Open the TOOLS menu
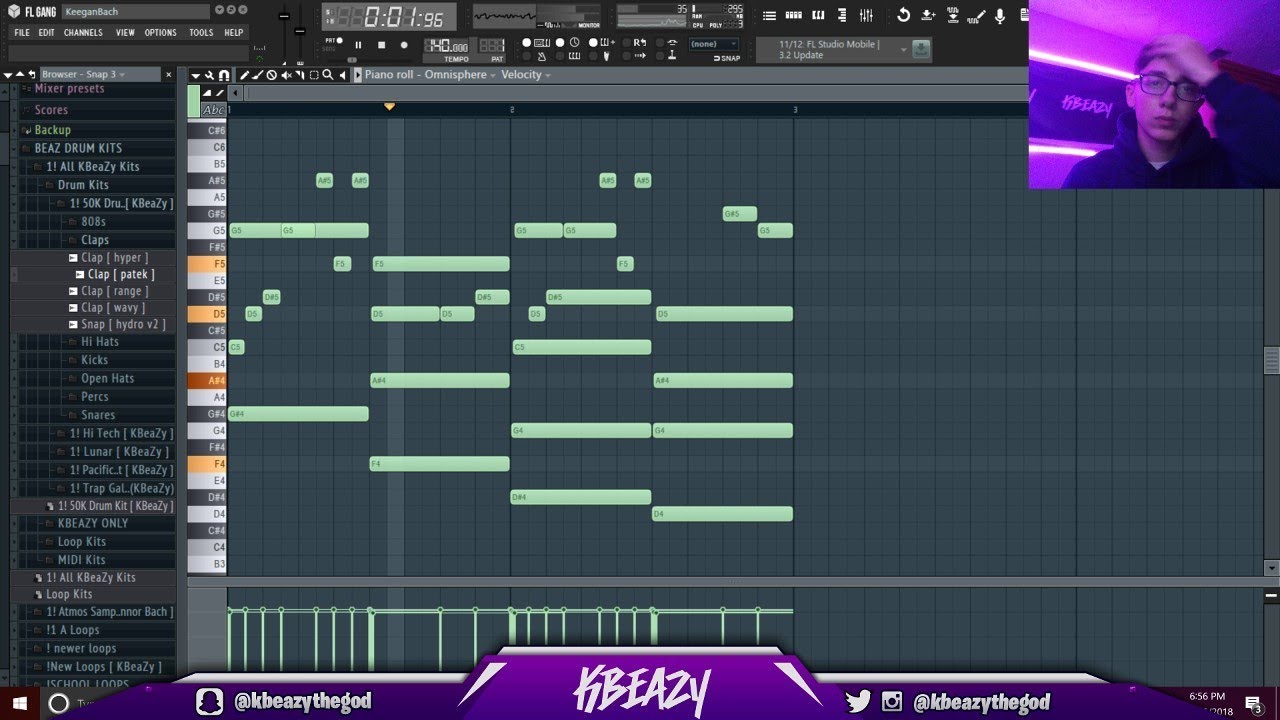The height and width of the screenshot is (720, 1280). coord(201,32)
